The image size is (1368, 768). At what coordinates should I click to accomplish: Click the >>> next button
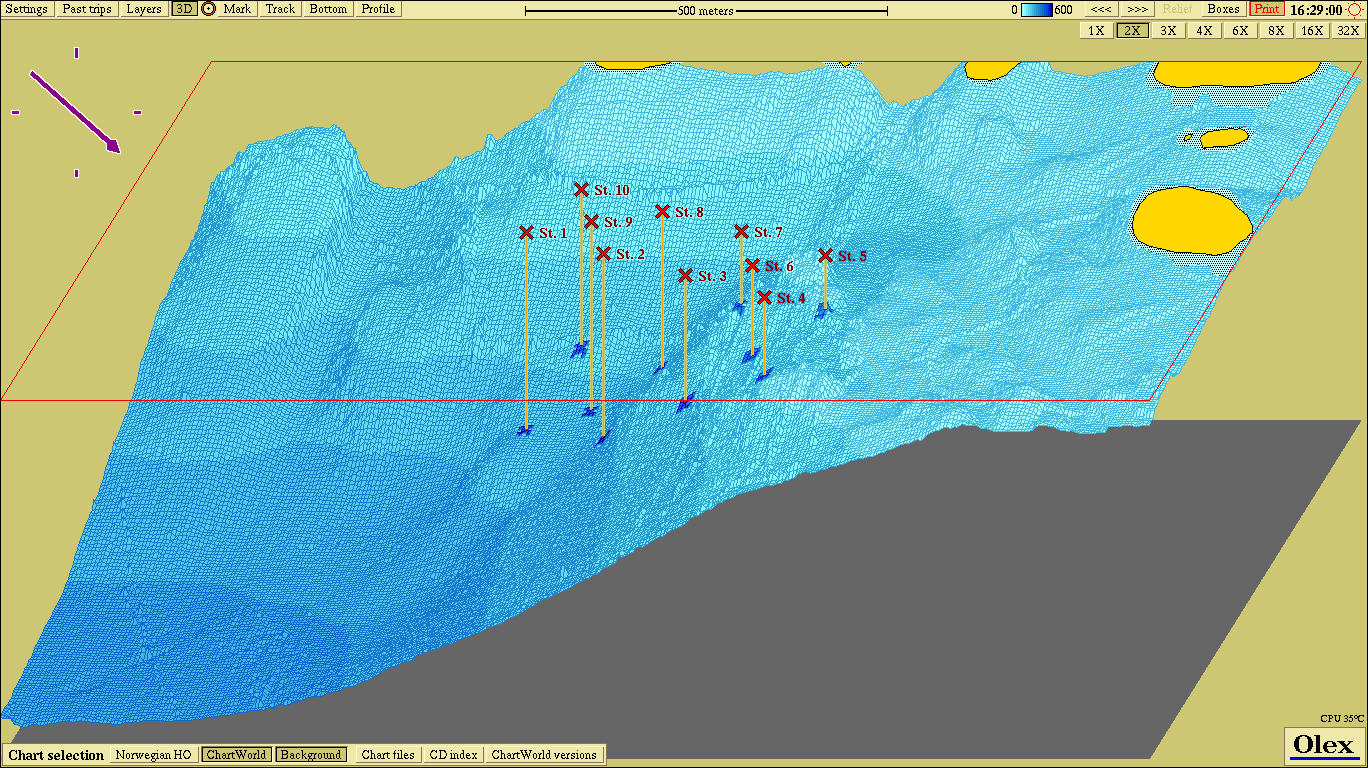1137,9
